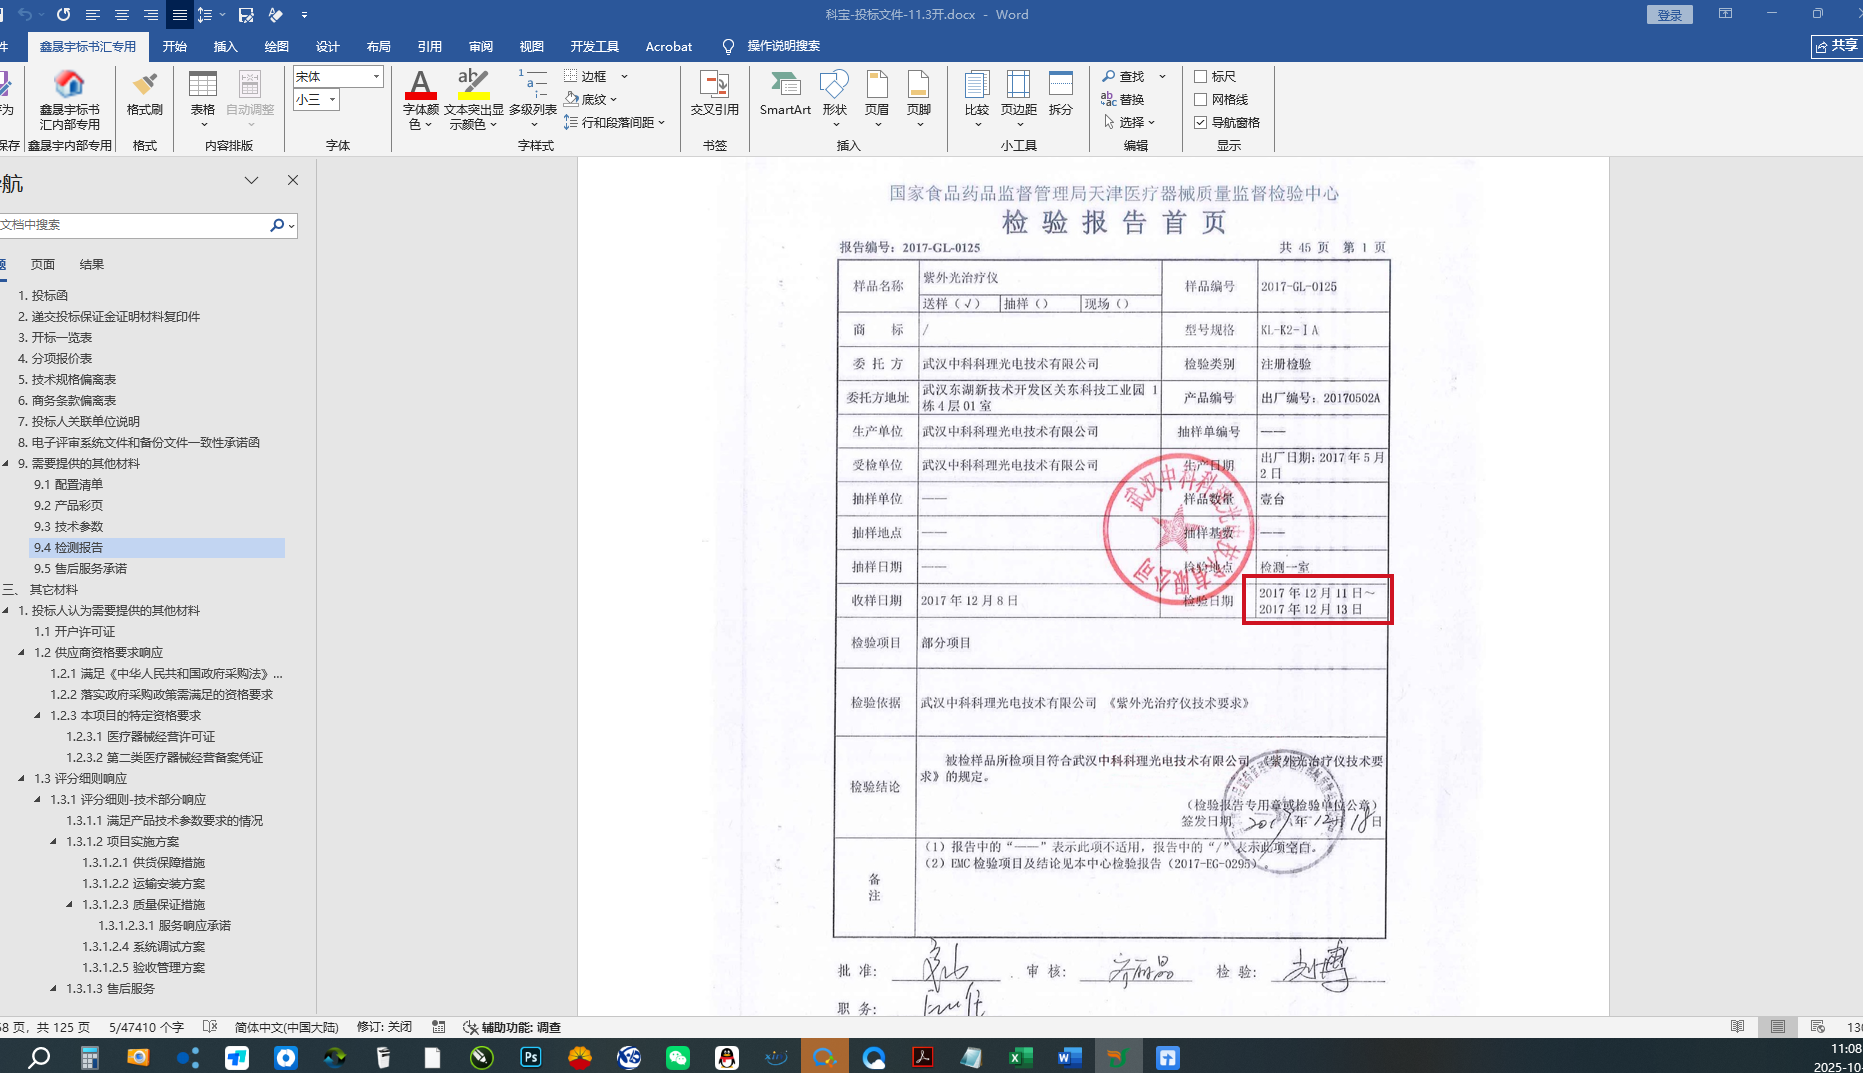Click 修订: 关闭 in status bar
1863x1073 pixels.
(384, 1027)
